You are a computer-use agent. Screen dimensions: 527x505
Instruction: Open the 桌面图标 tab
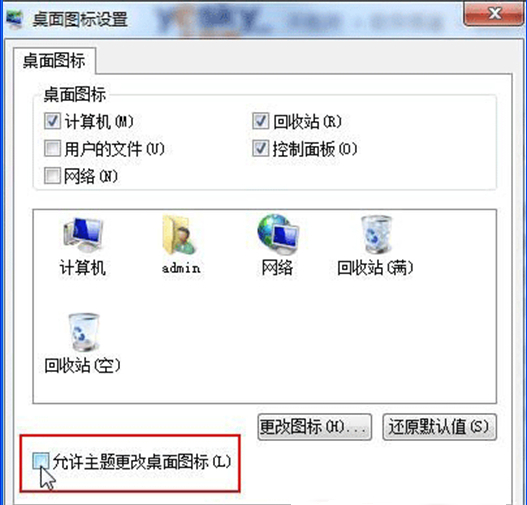(x=54, y=61)
